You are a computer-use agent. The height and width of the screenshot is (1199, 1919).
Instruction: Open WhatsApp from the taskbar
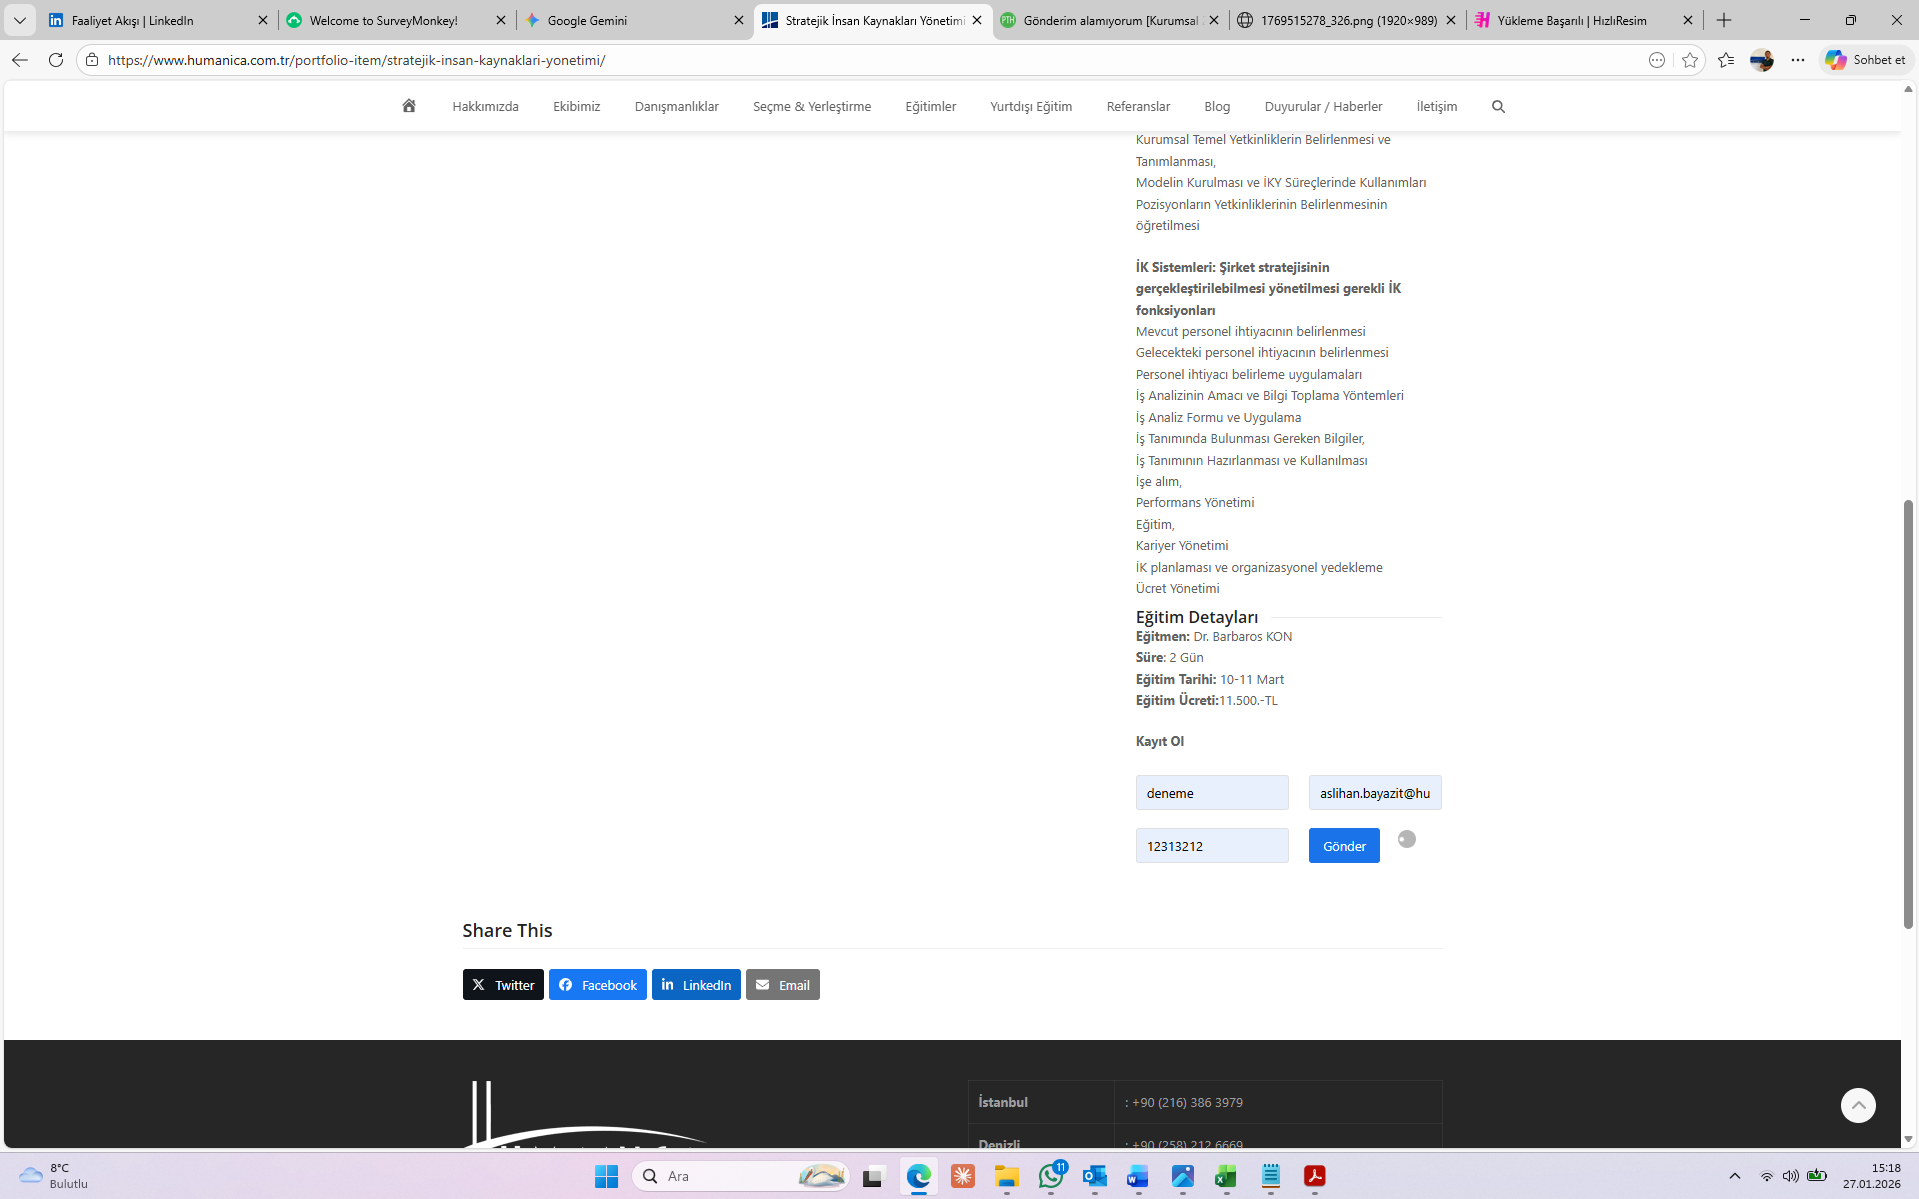[1051, 1176]
